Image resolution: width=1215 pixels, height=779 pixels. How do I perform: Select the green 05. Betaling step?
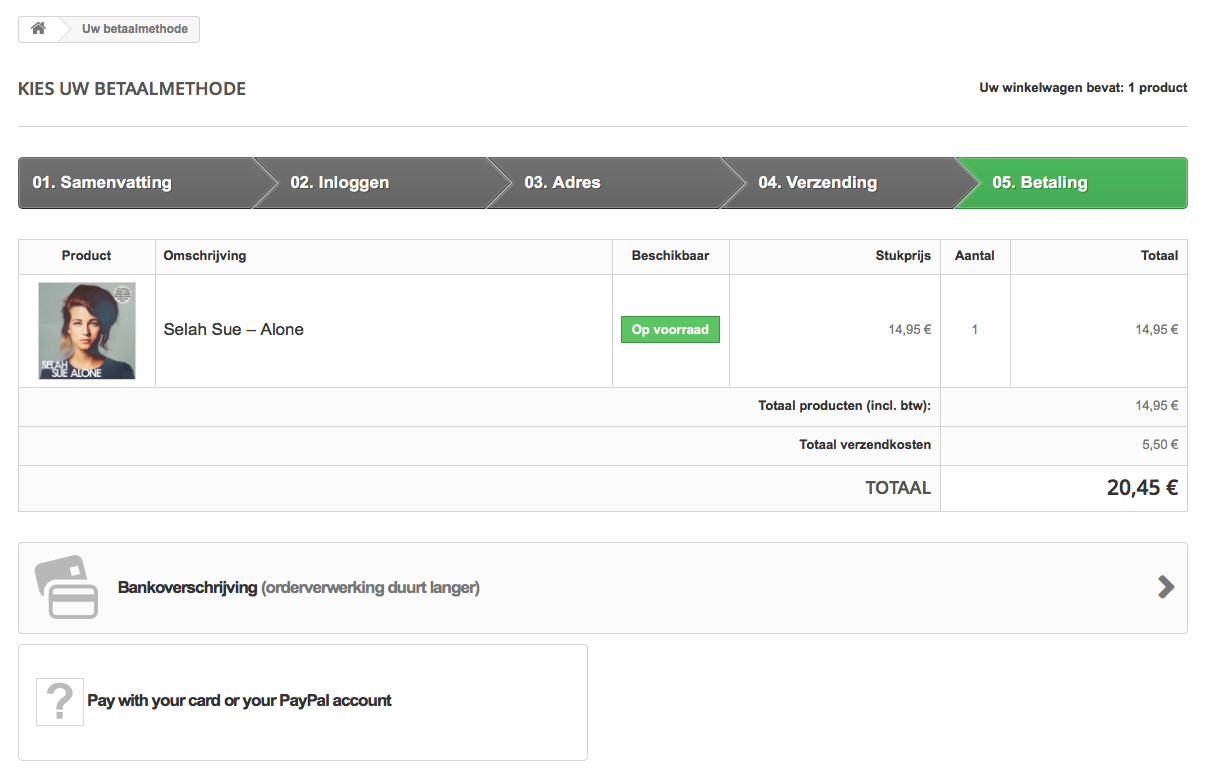(x=1040, y=183)
